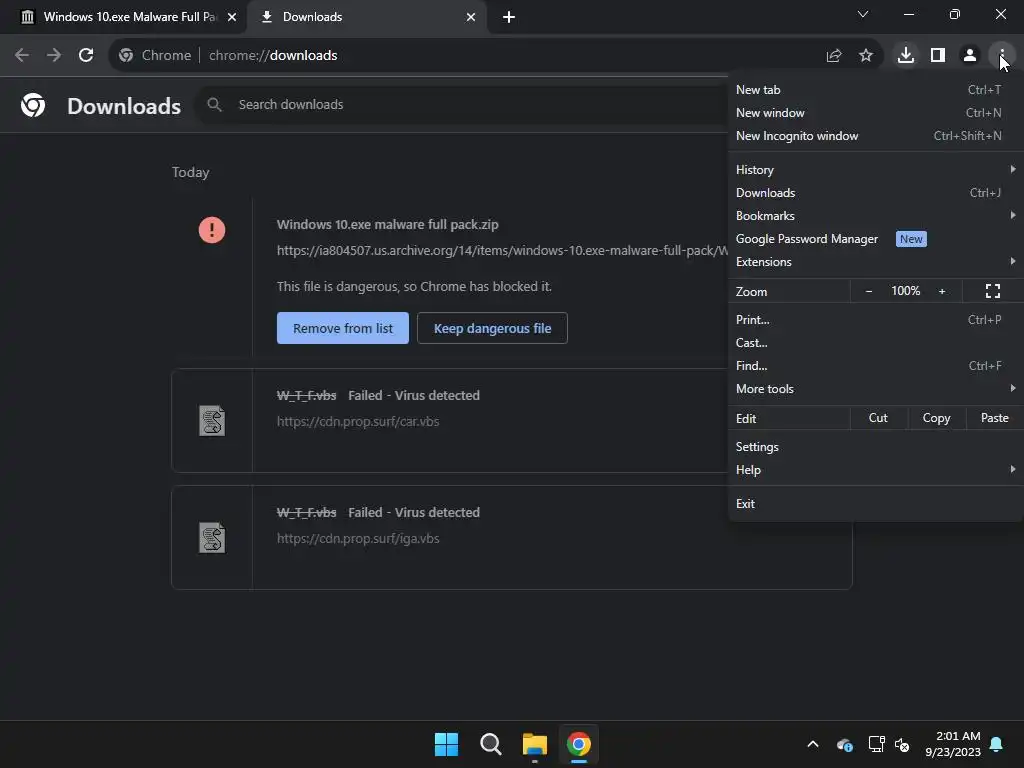Open Settings from the menu
This screenshot has width=1024, height=768.
point(876,447)
